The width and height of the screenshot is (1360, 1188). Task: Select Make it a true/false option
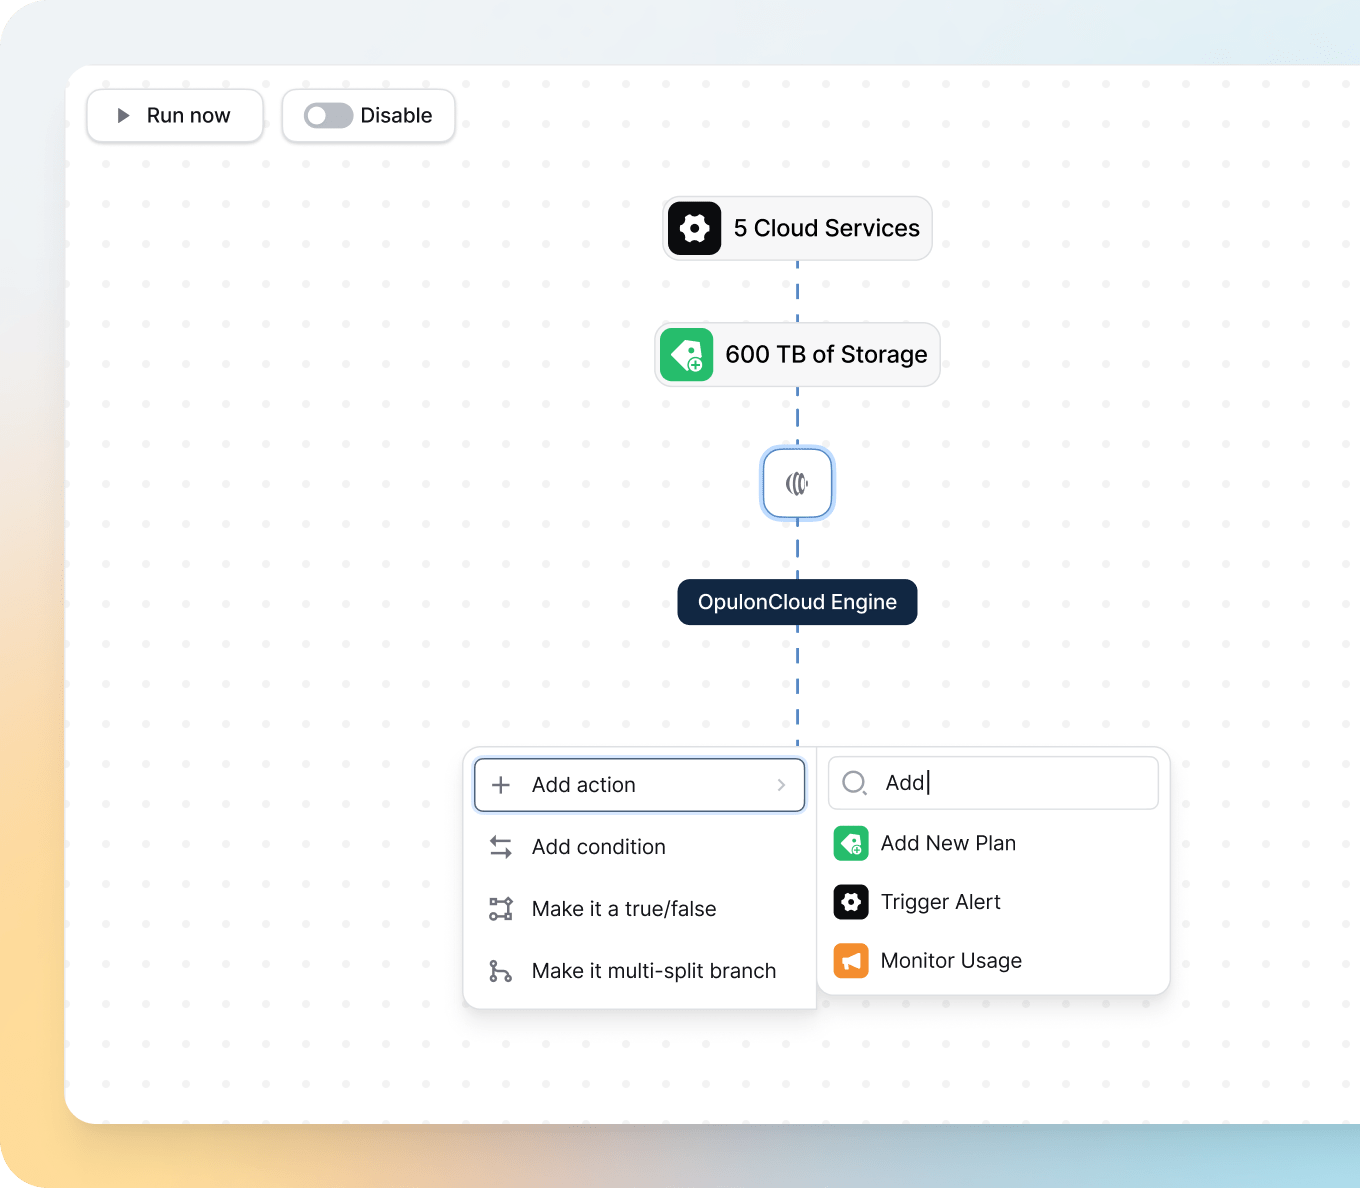coord(624,909)
